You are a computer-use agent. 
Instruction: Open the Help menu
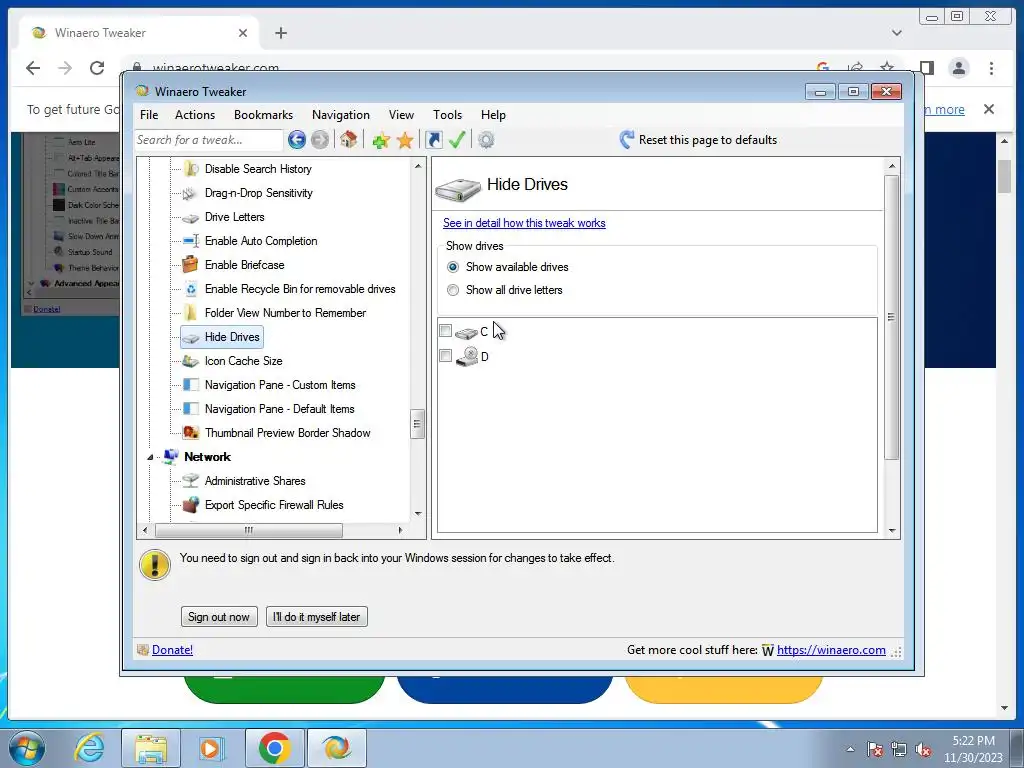493,115
